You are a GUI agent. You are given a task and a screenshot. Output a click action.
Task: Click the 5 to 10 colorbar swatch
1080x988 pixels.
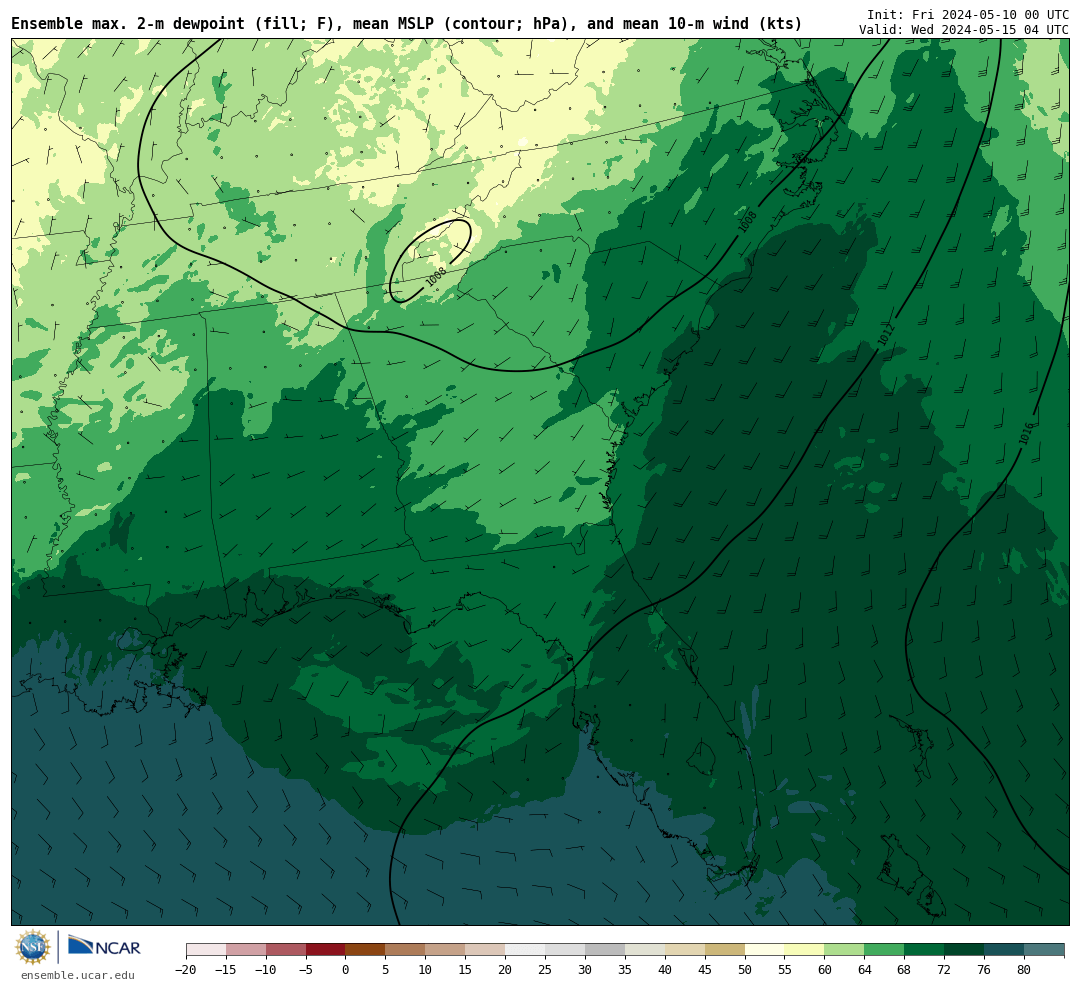[x=406, y=950]
